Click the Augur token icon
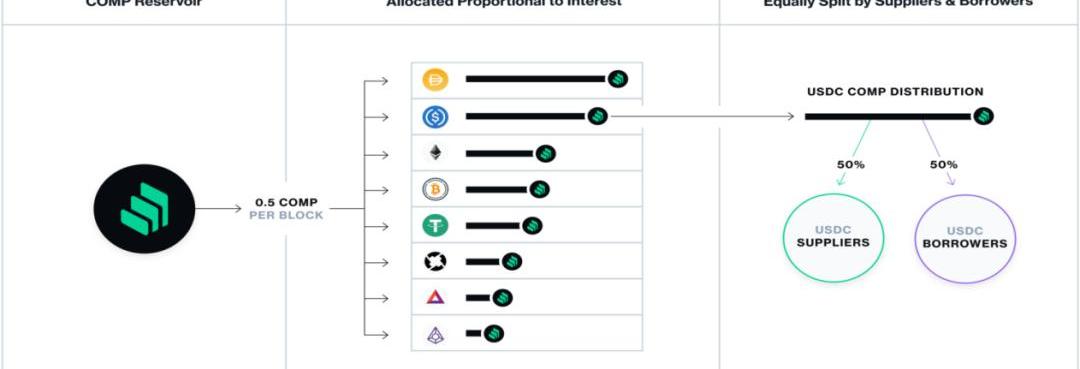1080x369 pixels. (x=435, y=335)
